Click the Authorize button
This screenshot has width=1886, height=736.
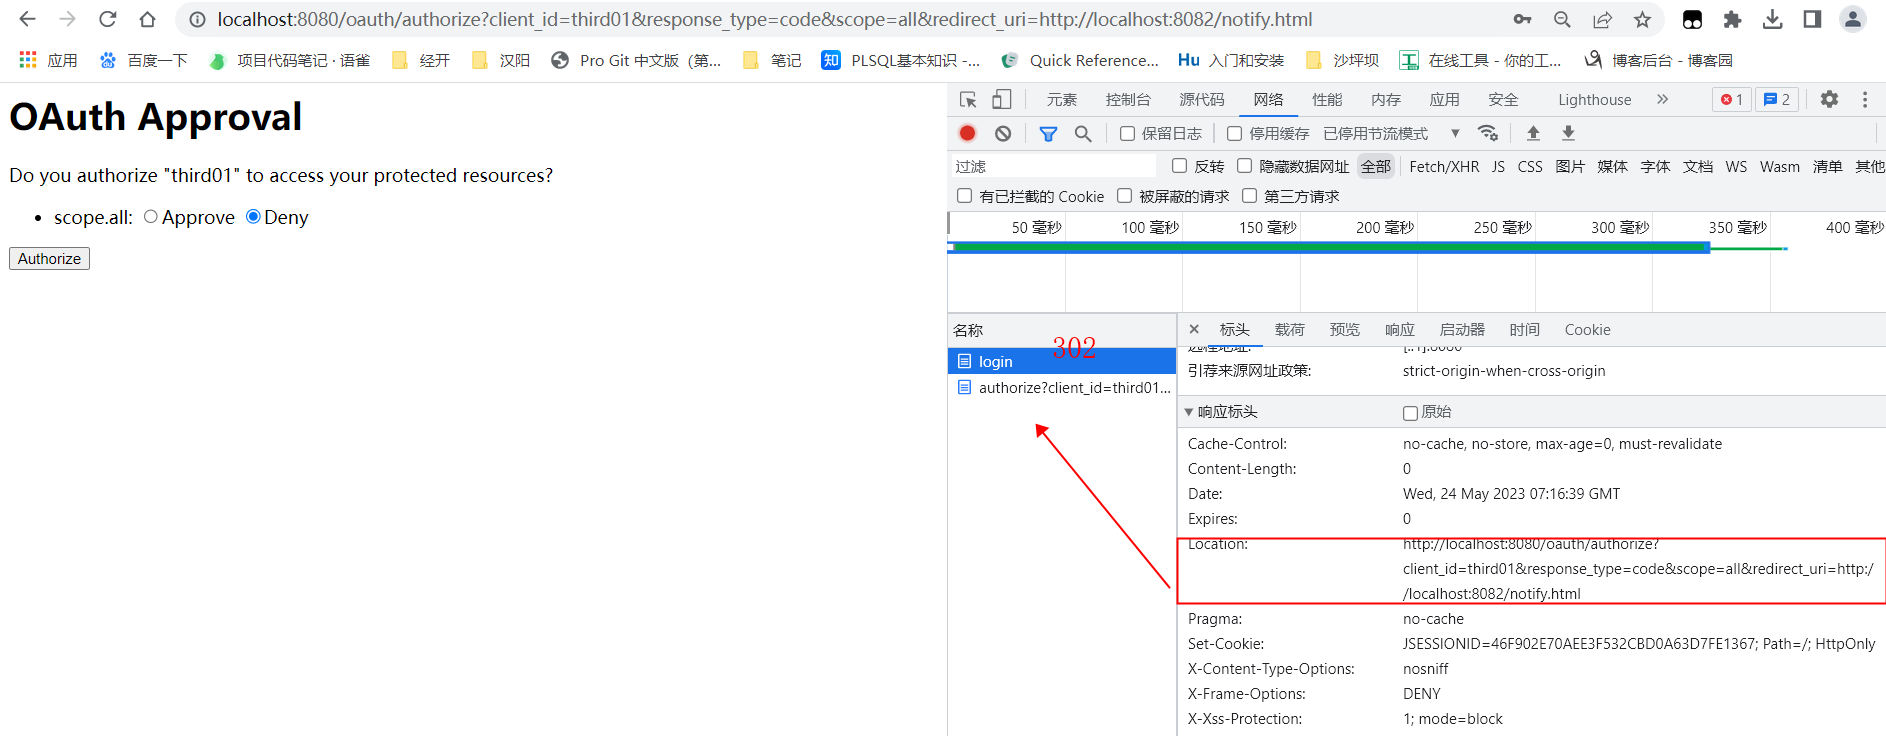49,258
